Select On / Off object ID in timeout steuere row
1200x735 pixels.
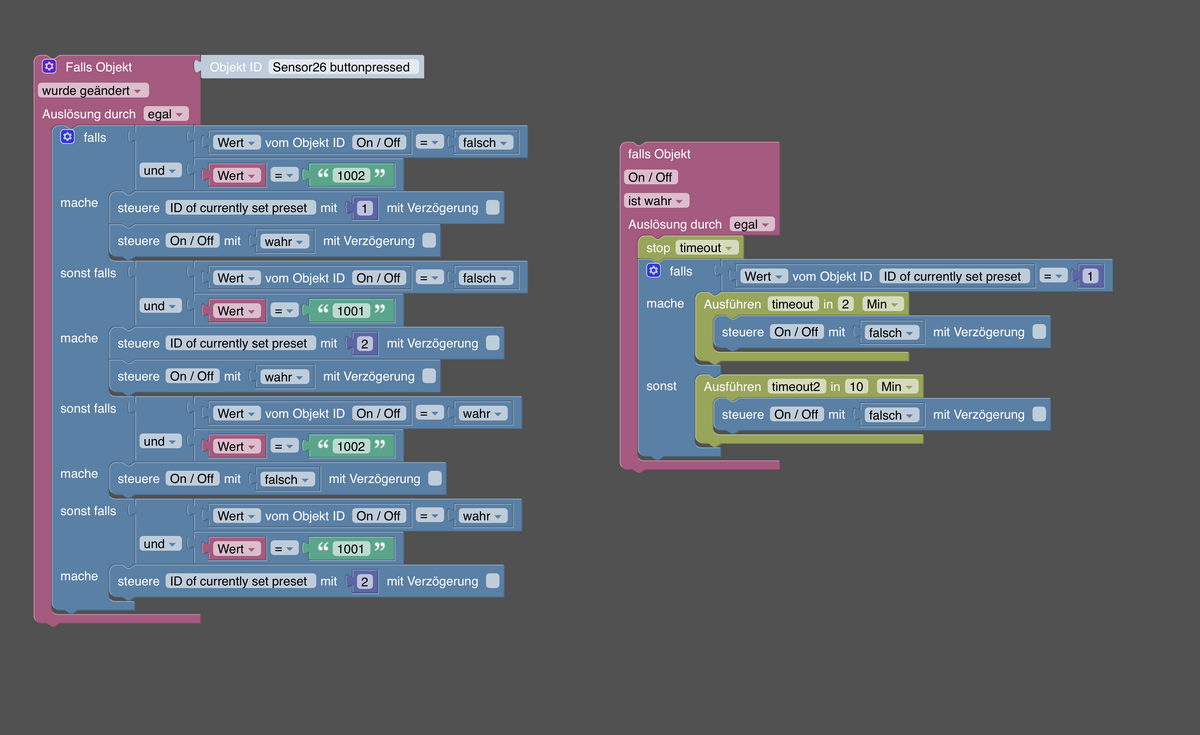tap(796, 332)
